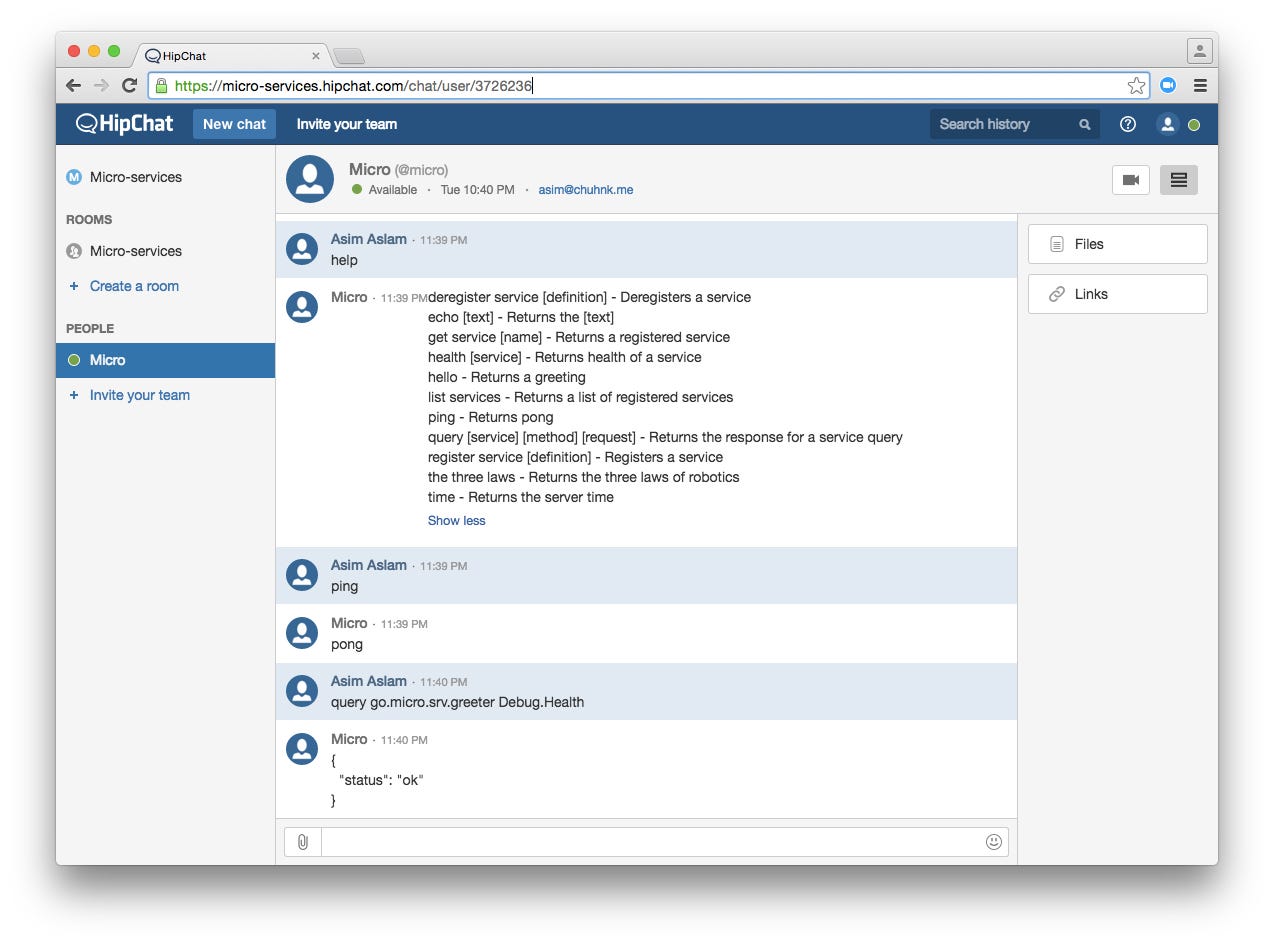Screen dimensions: 1274x945
Task: Open the help question mark icon
Action: tap(1128, 124)
